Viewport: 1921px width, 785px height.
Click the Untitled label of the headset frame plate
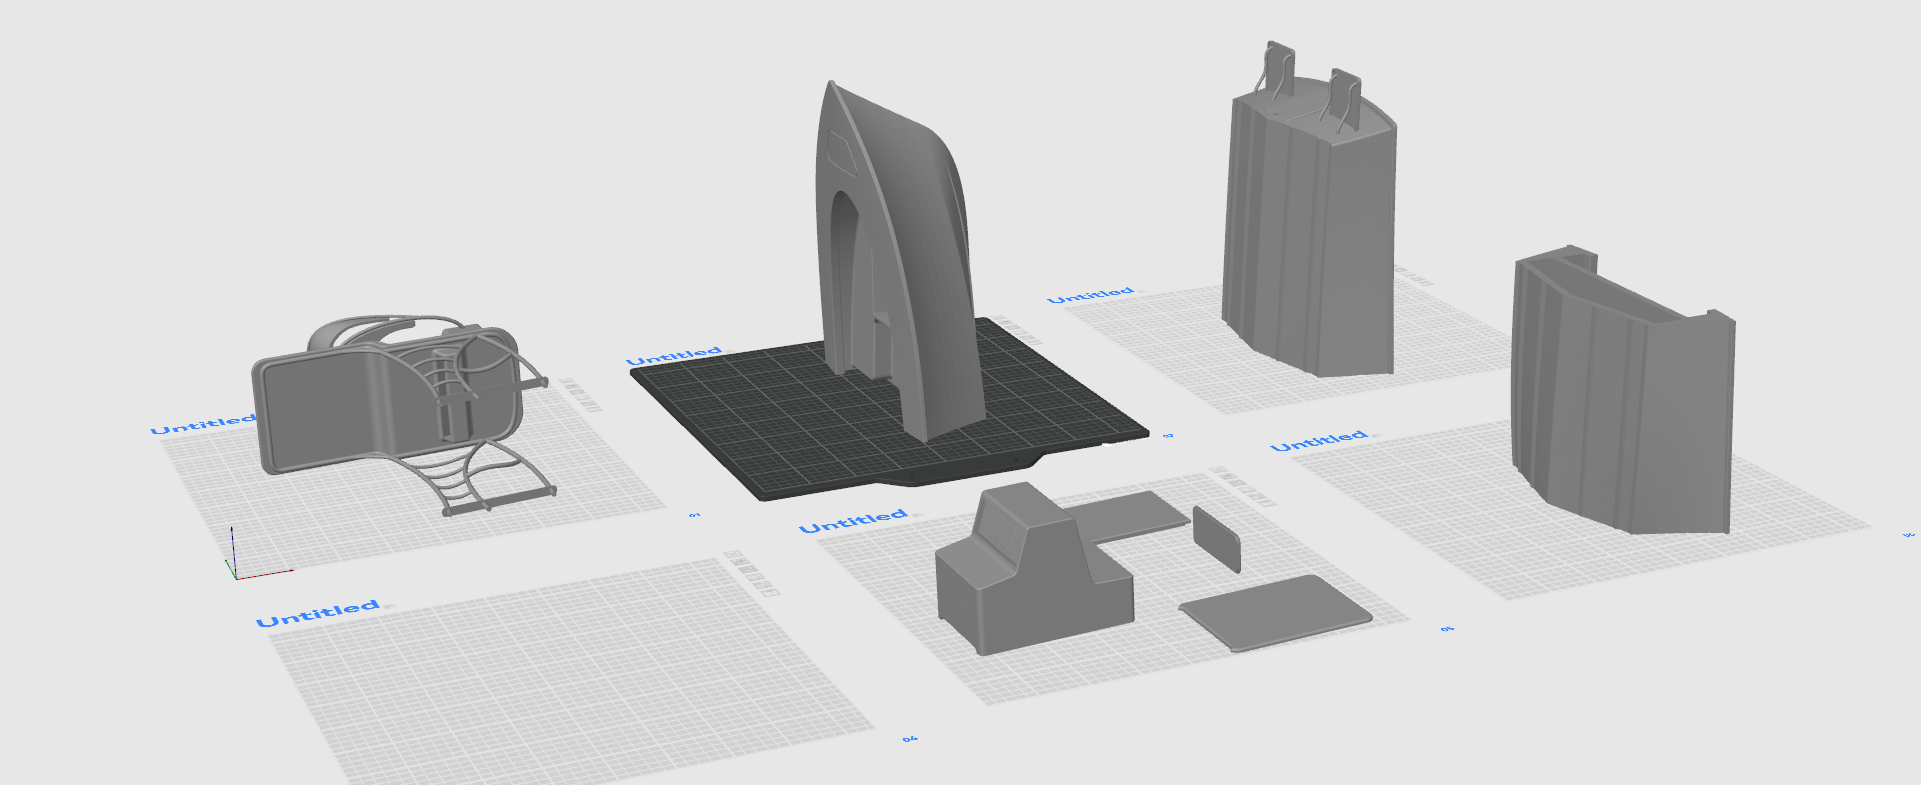click(x=203, y=424)
